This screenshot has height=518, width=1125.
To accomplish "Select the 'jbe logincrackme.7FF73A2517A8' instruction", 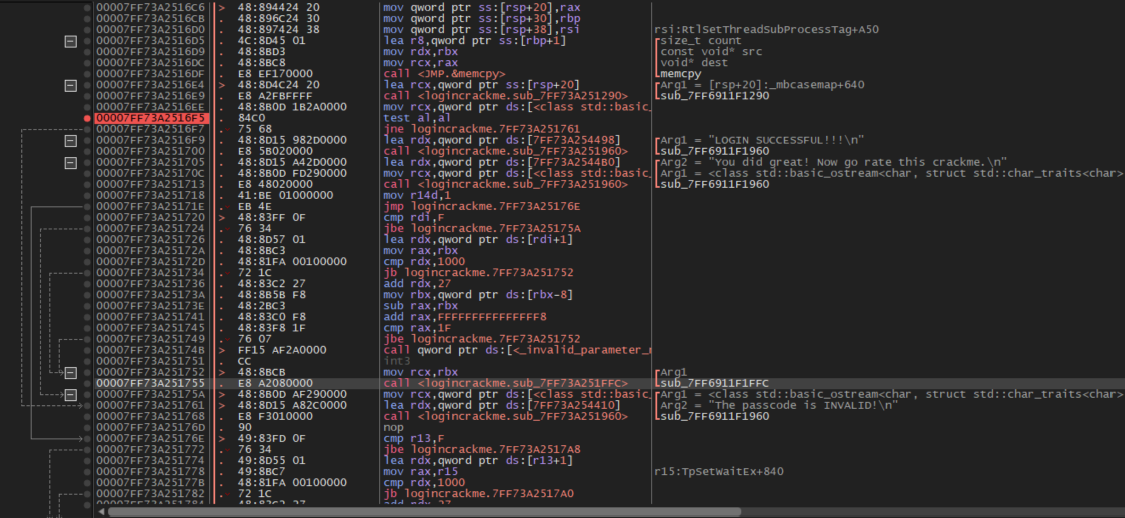I will (481, 450).
